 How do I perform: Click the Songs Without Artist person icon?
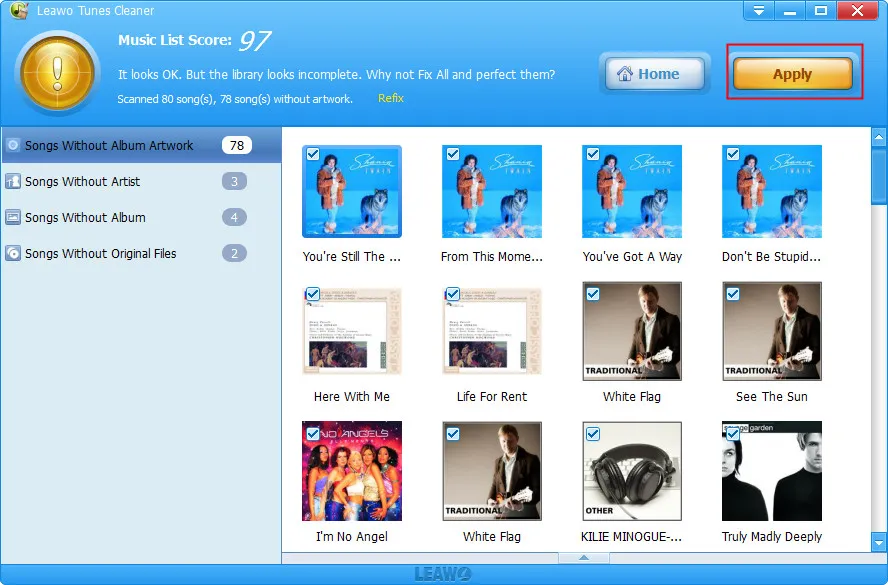pyautogui.click(x=13, y=181)
